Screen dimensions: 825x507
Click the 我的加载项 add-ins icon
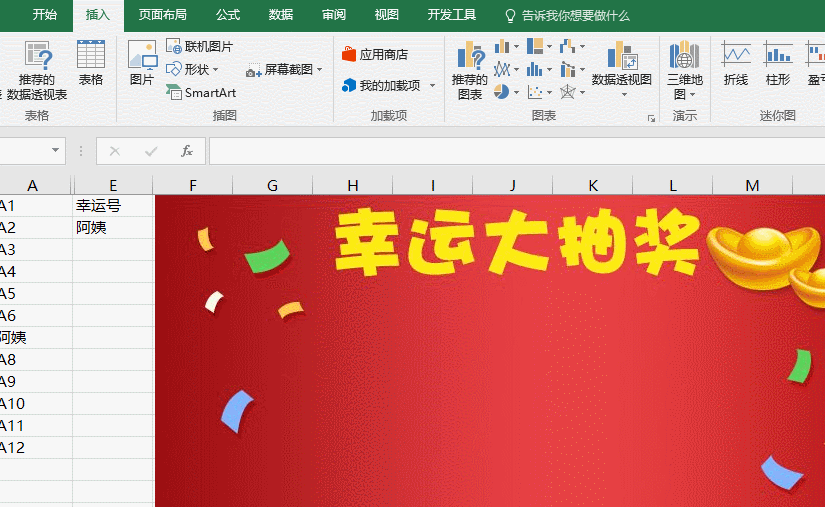(x=348, y=85)
